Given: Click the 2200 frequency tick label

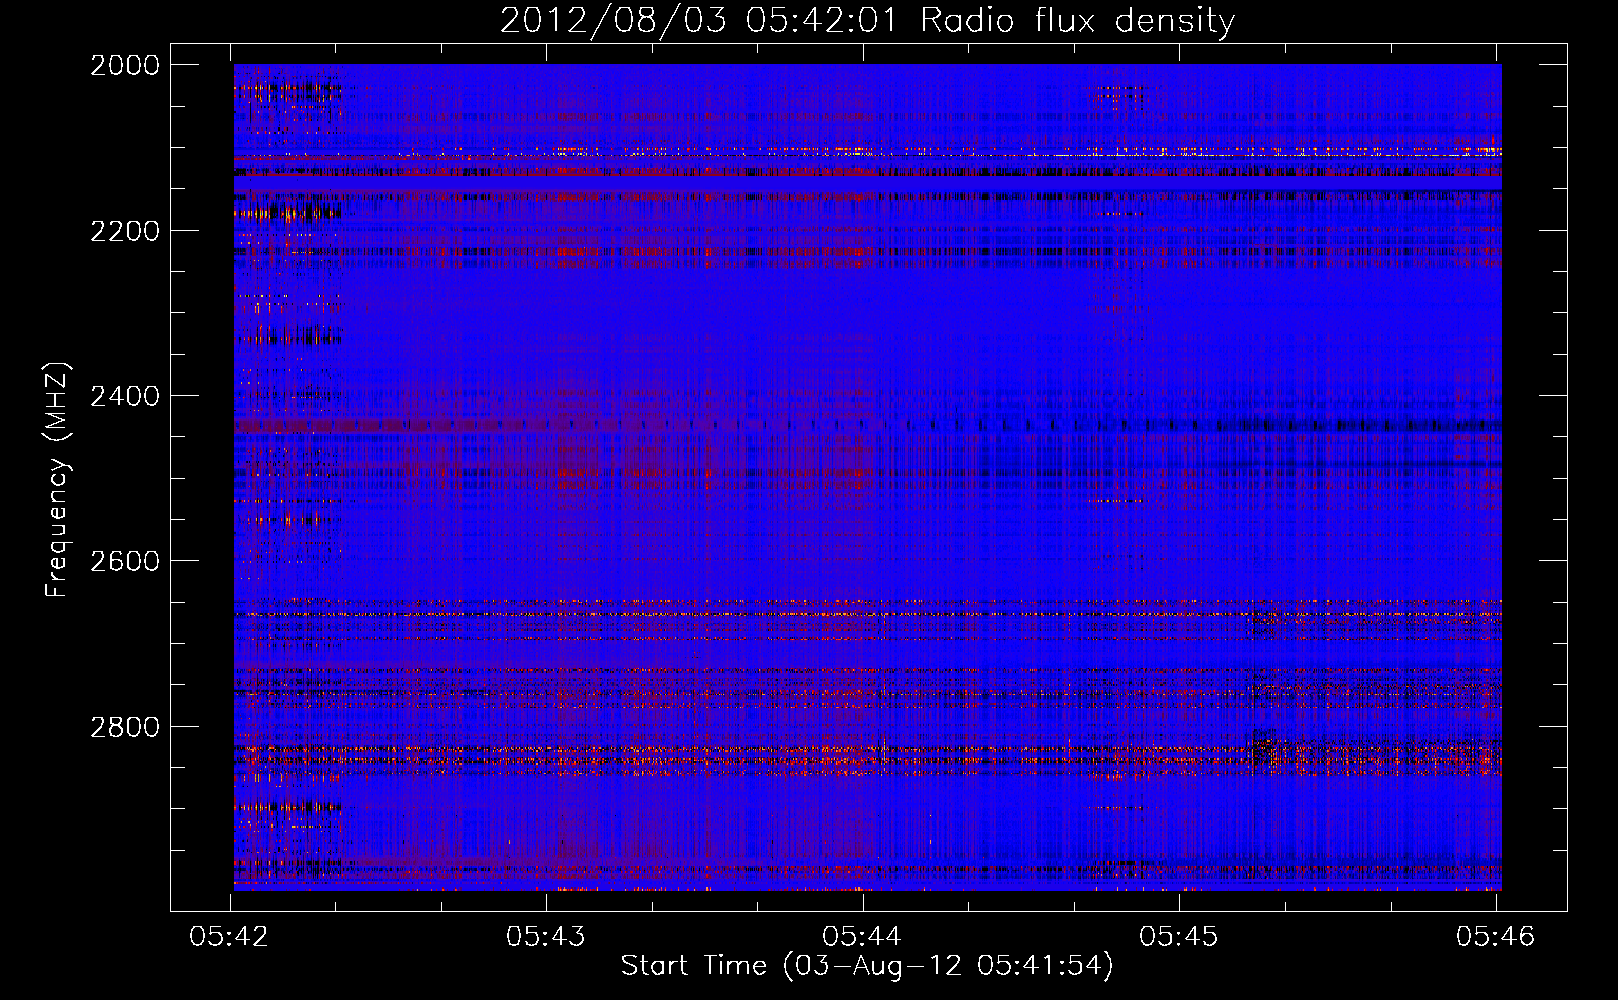Looking at the screenshot, I should coord(125,231).
